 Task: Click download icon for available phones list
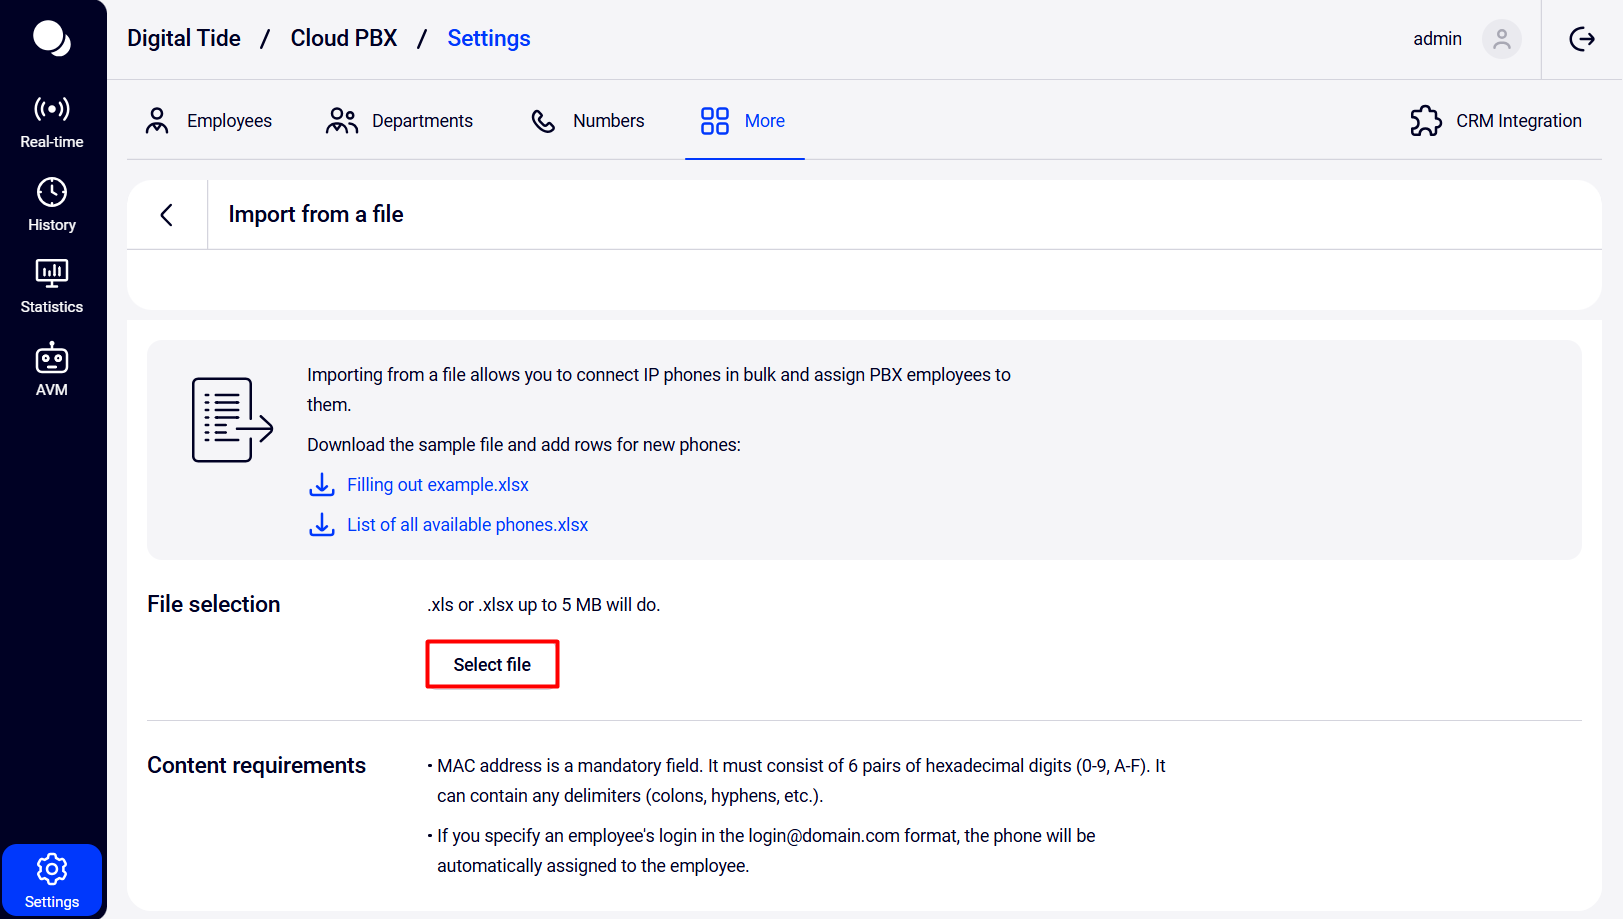click(321, 525)
